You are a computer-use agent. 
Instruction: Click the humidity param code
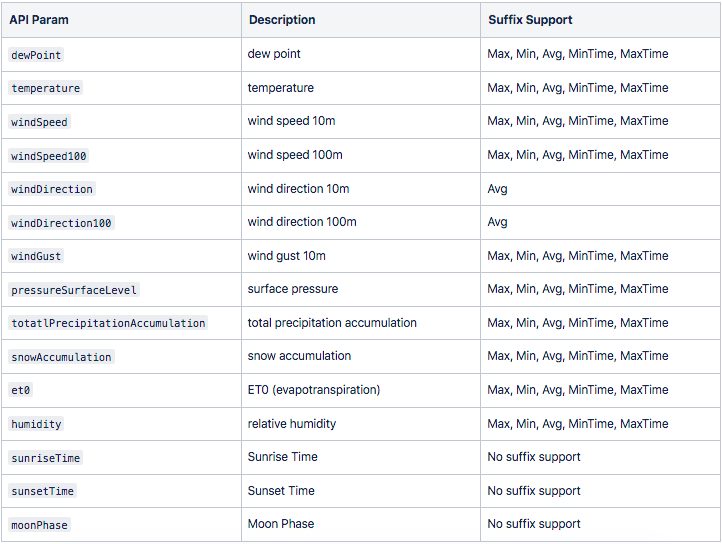tap(36, 424)
